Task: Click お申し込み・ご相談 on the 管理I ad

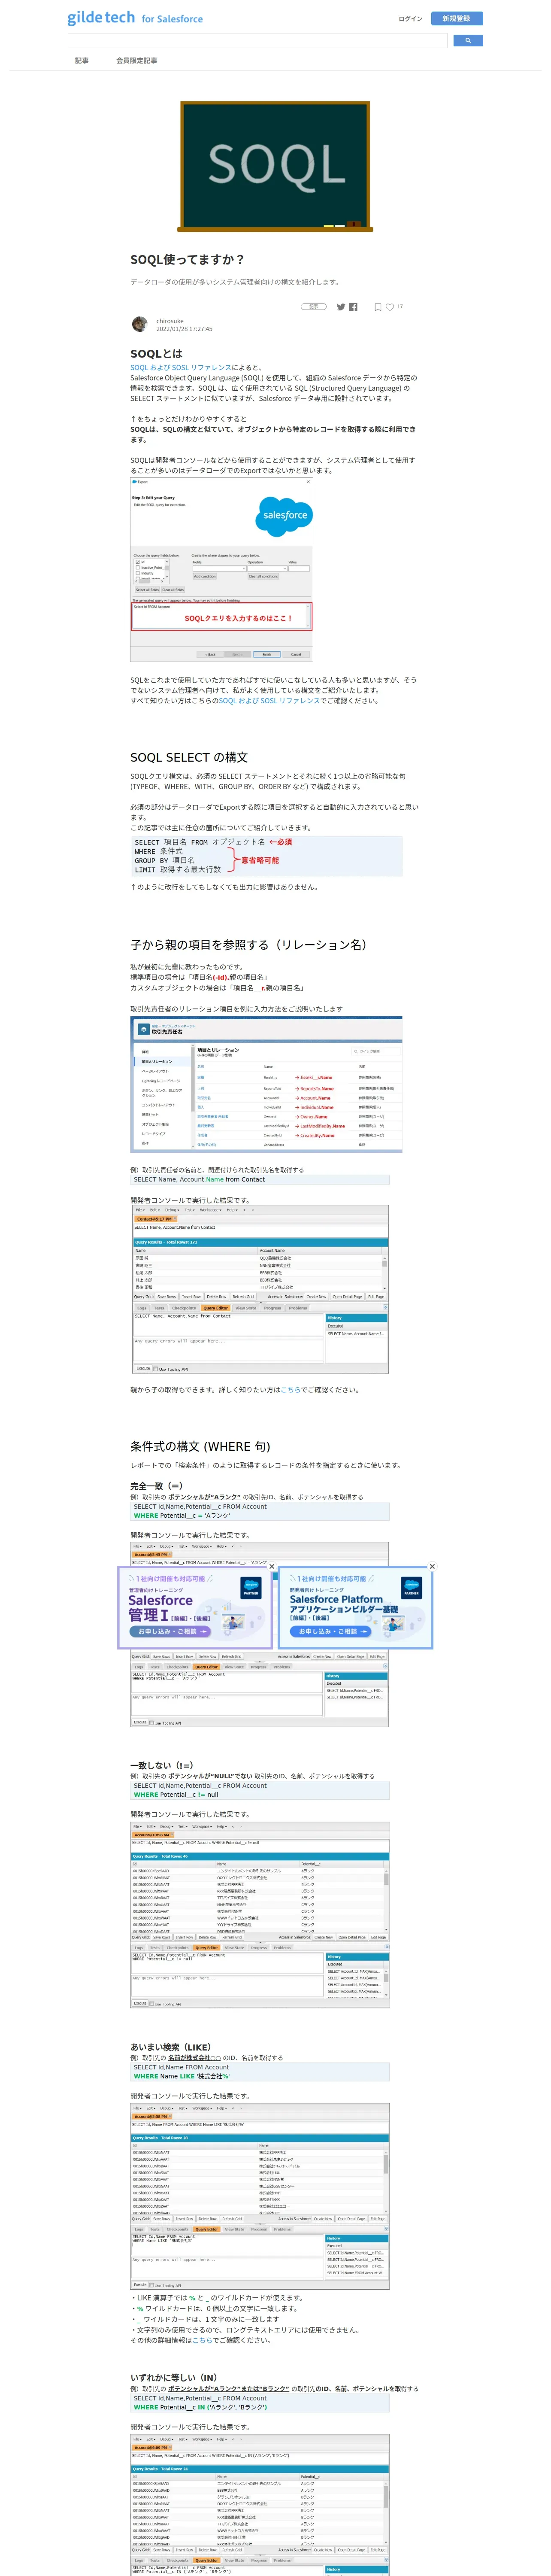Action: 171,1632
